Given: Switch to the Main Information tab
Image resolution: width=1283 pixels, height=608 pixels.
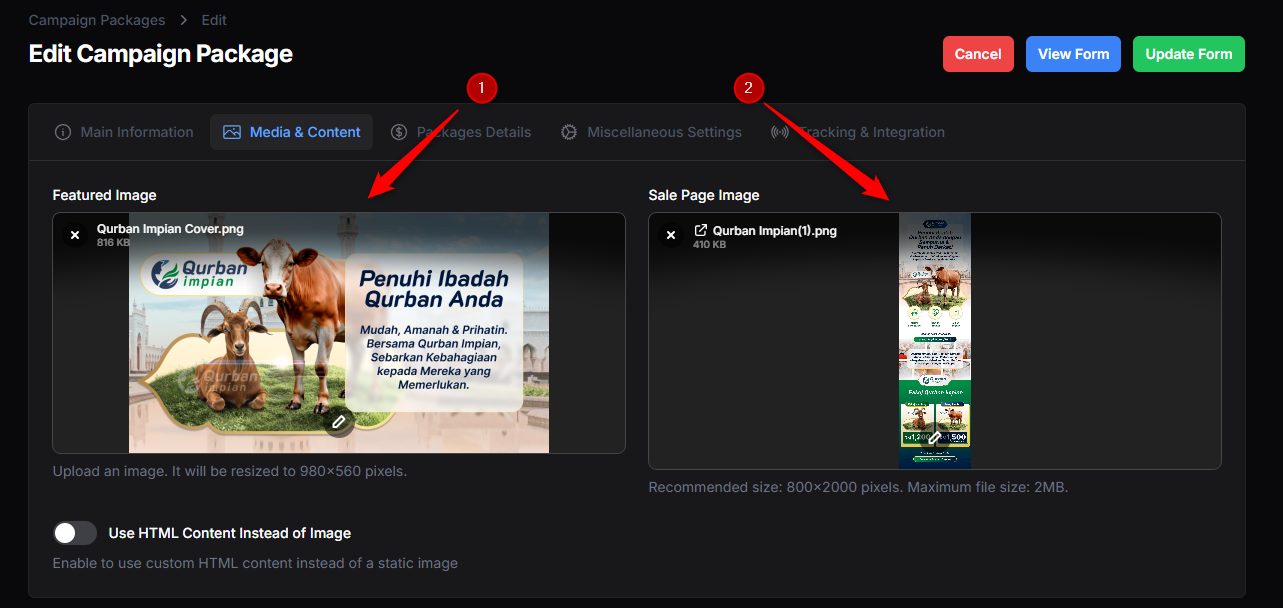Looking at the screenshot, I should [124, 132].
